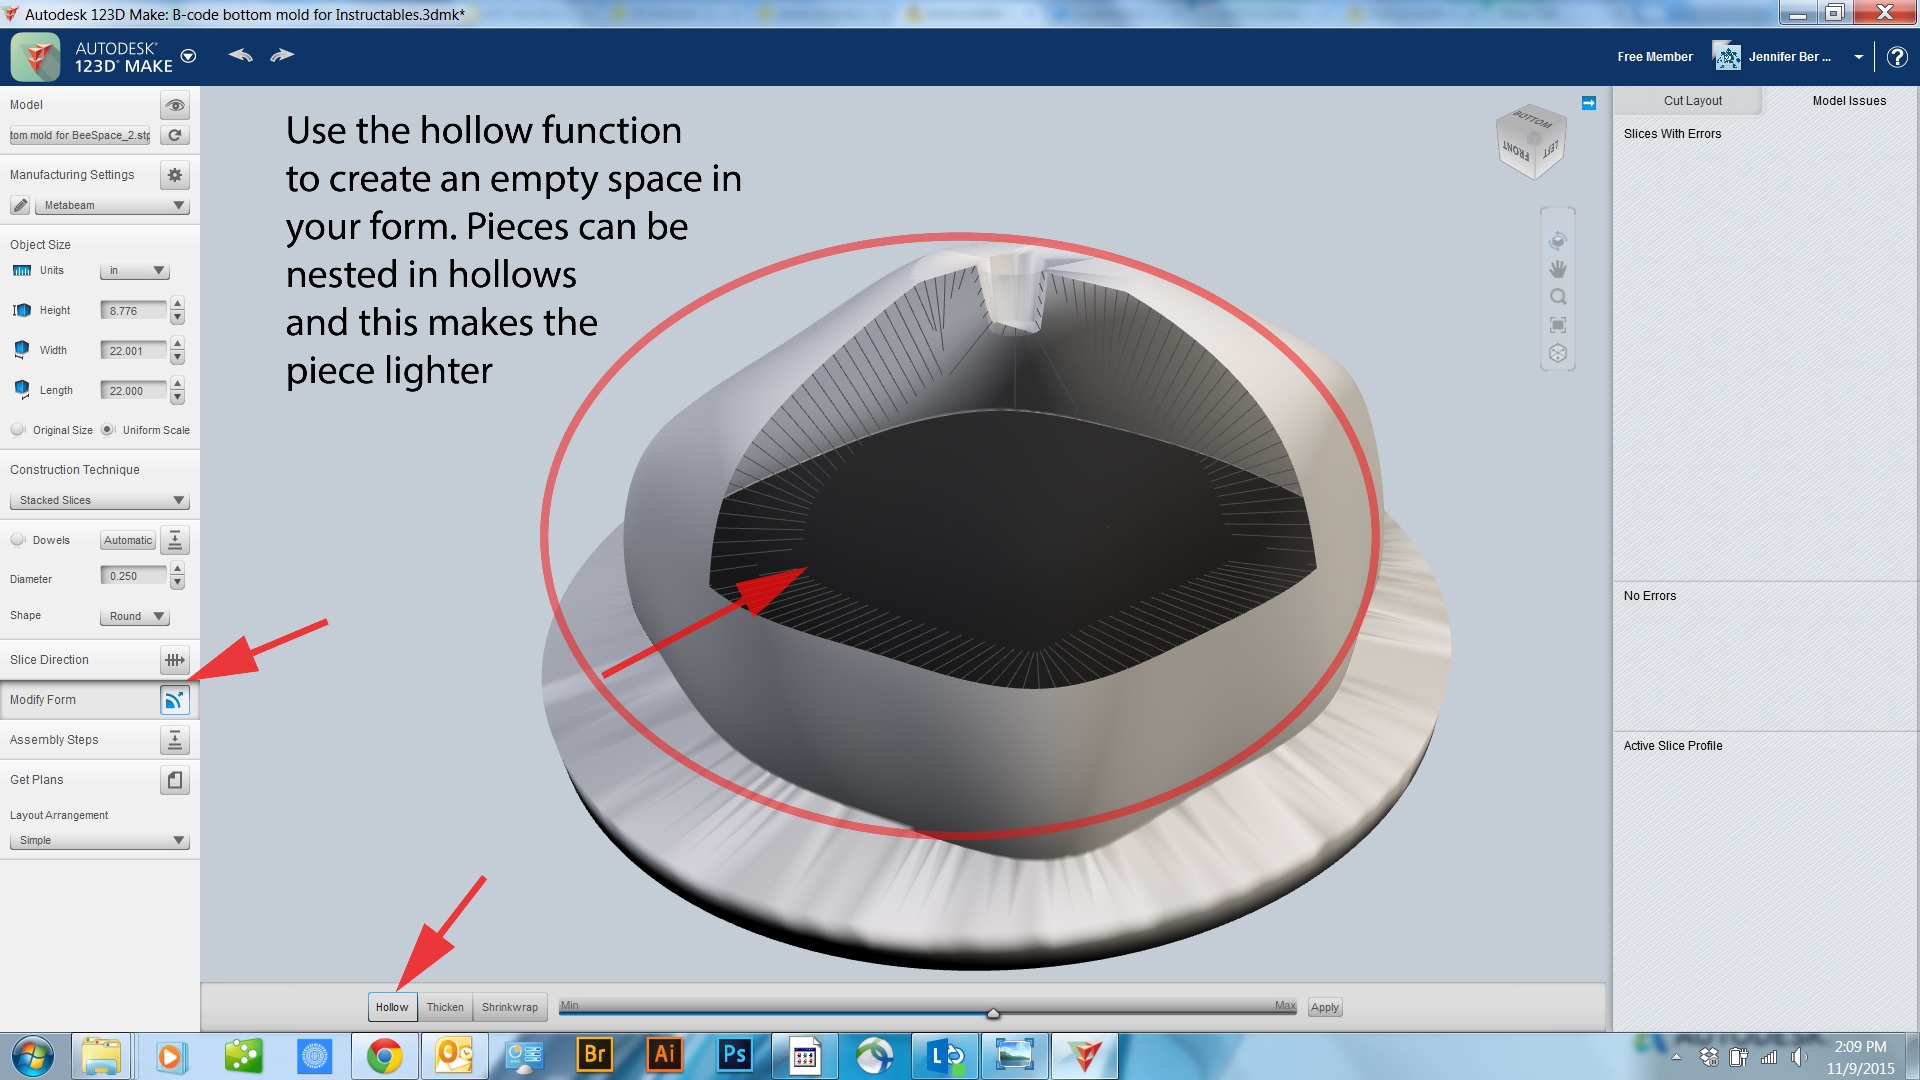Click the Get Plans icon
1920x1080 pixels.
[174, 780]
